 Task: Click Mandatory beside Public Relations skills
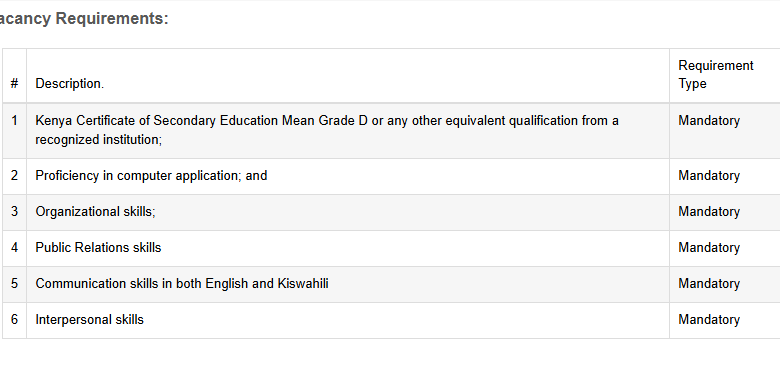coord(709,247)
